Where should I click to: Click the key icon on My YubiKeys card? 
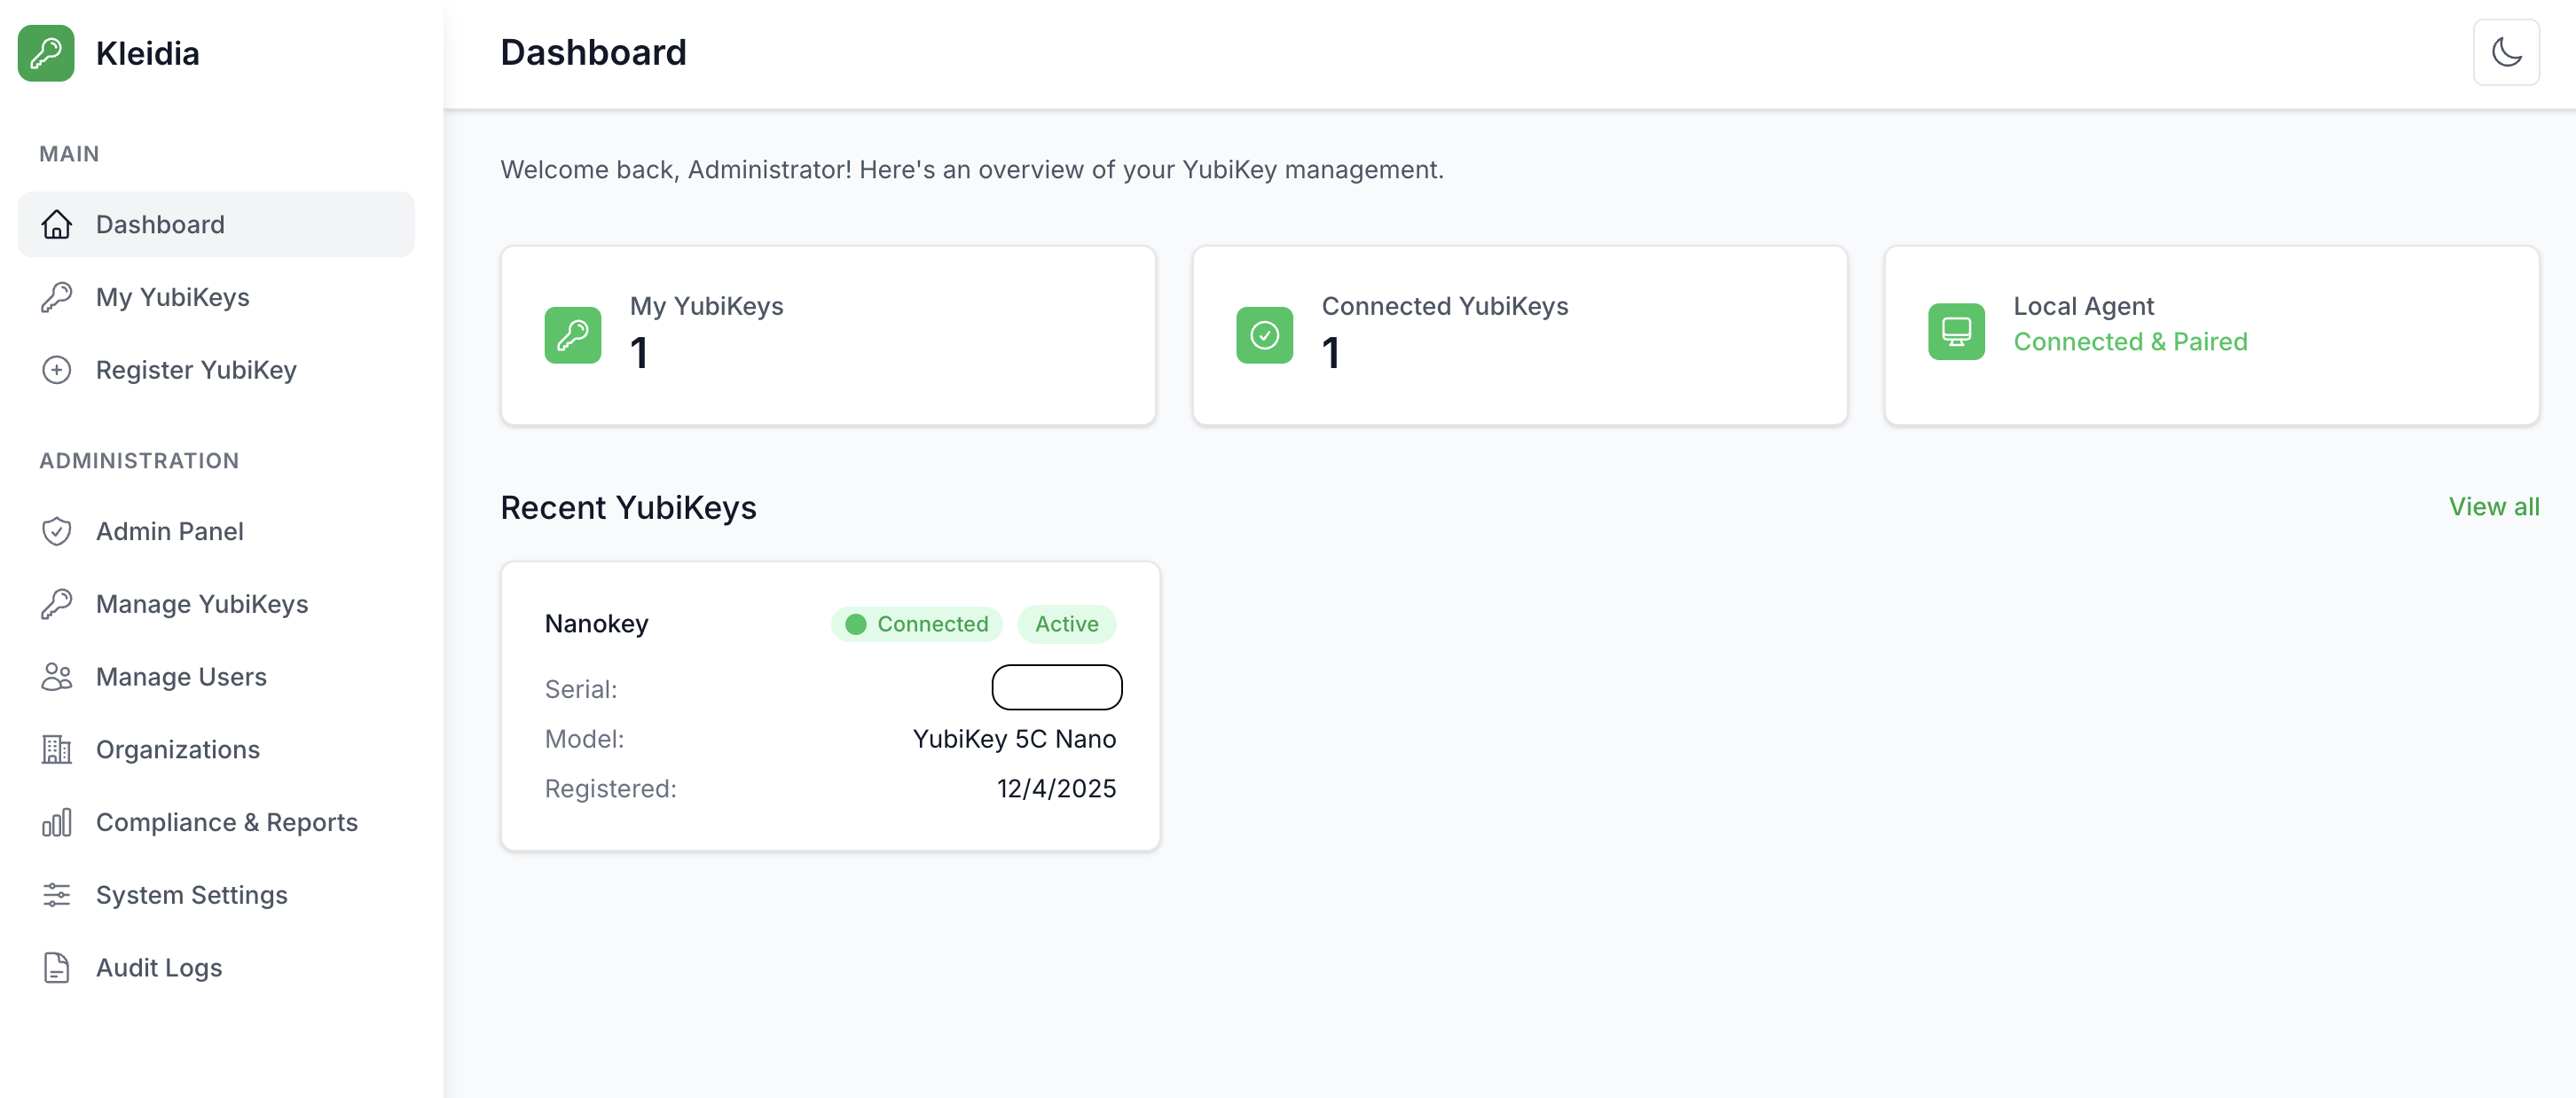pos(572,335)
